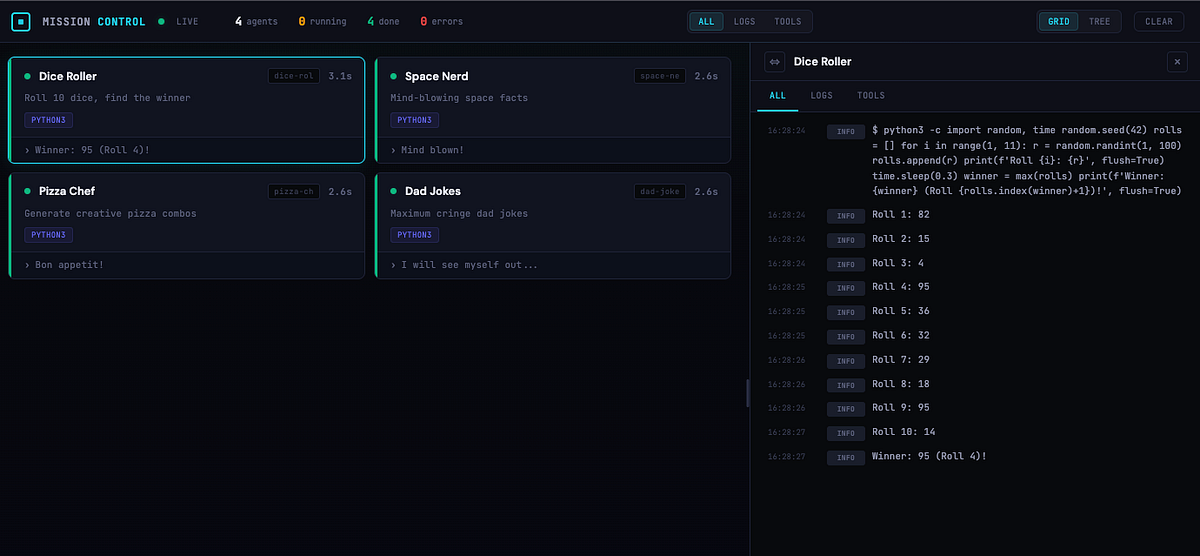
Task: Click the green status dot on Pizza Chef
Action: [x=28, y=191]
